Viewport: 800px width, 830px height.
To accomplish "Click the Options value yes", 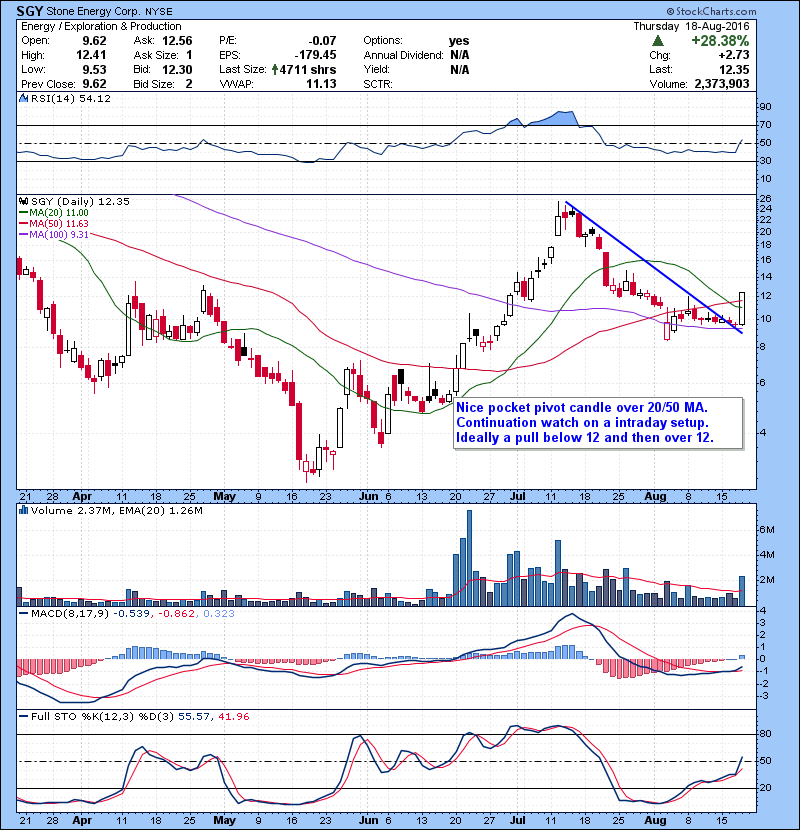I will (x=459, y=41).
